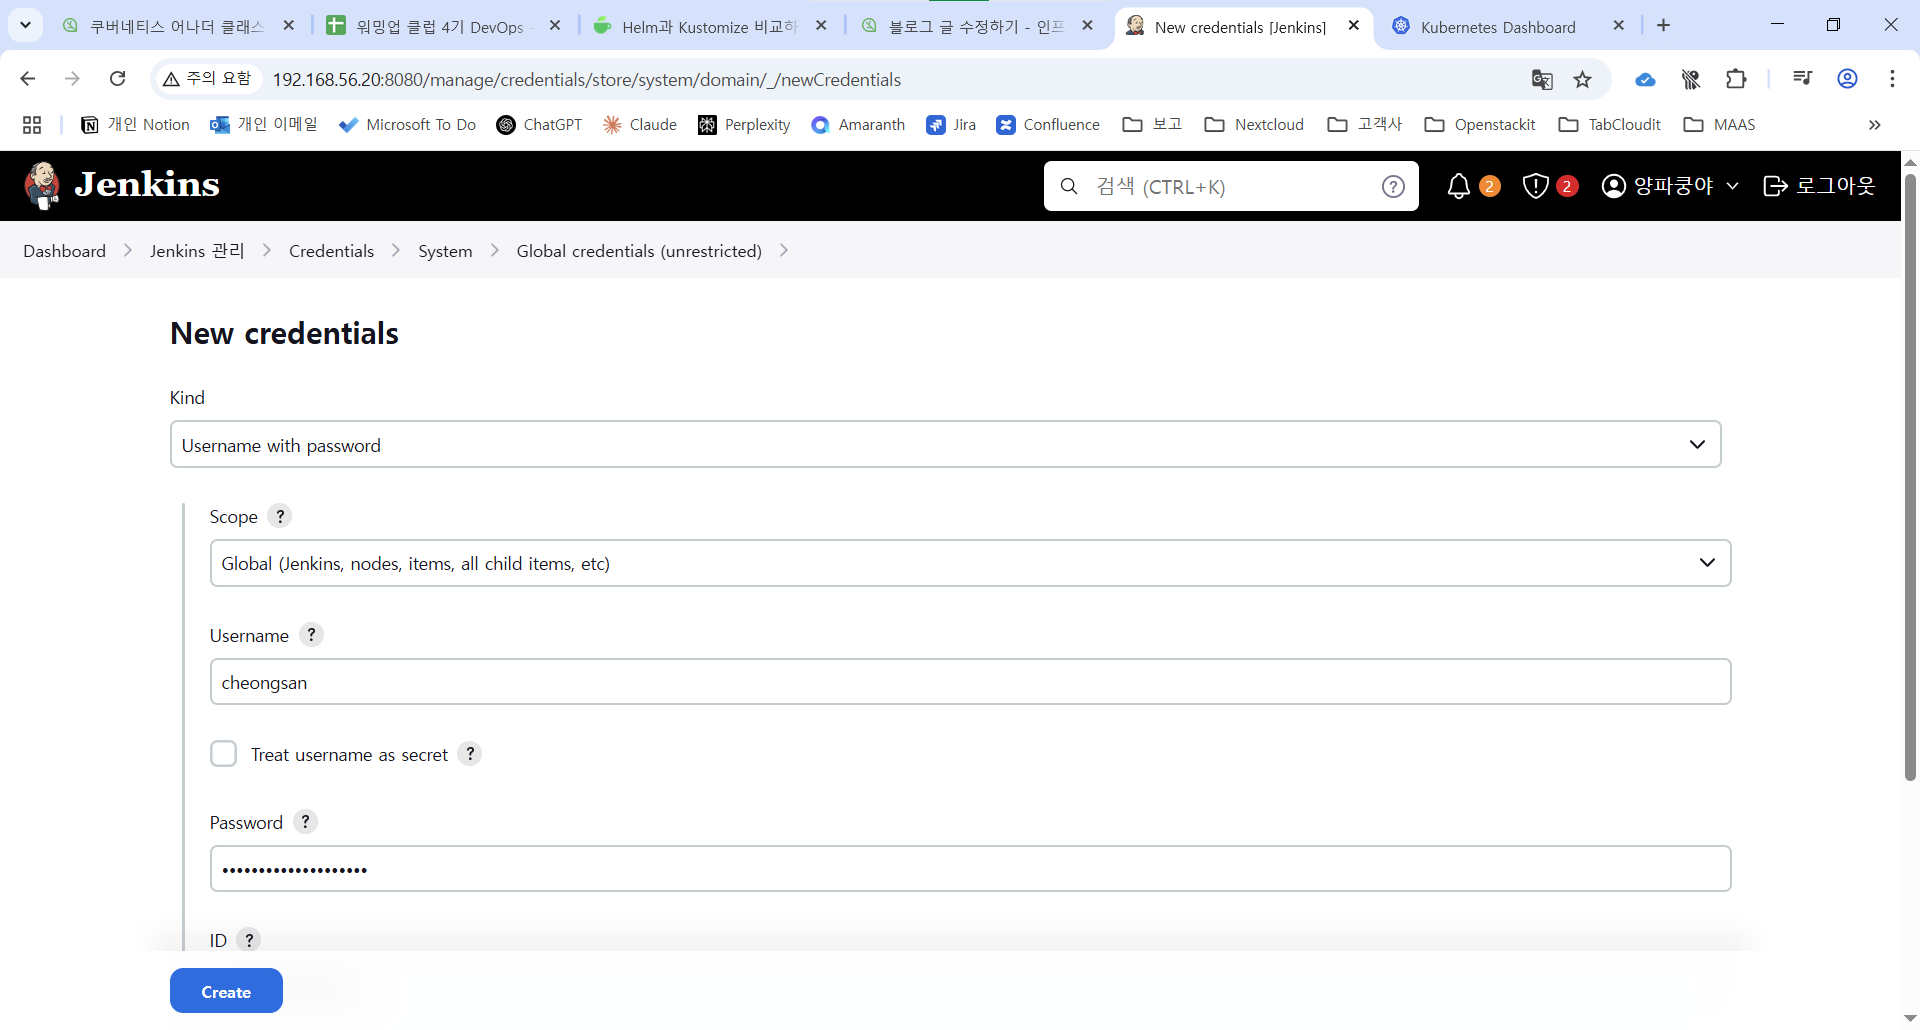This screenshot has height=1030, width=1920.
Task: Expand user account menu chevron
Action: pos(1733,186)
